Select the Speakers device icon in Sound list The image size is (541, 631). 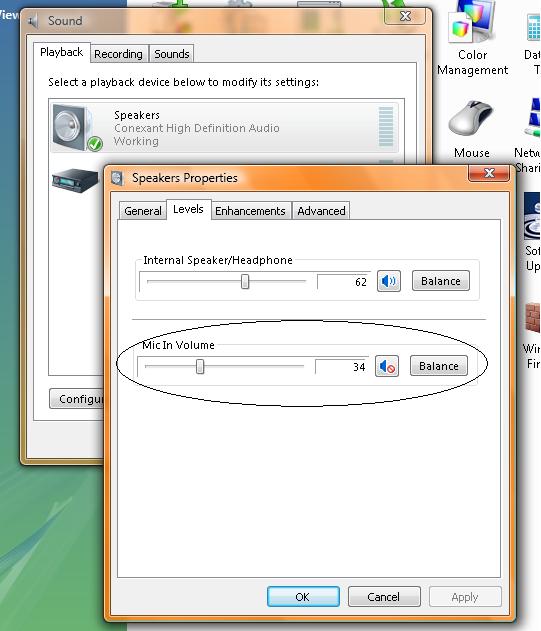[x=78, y=128]
